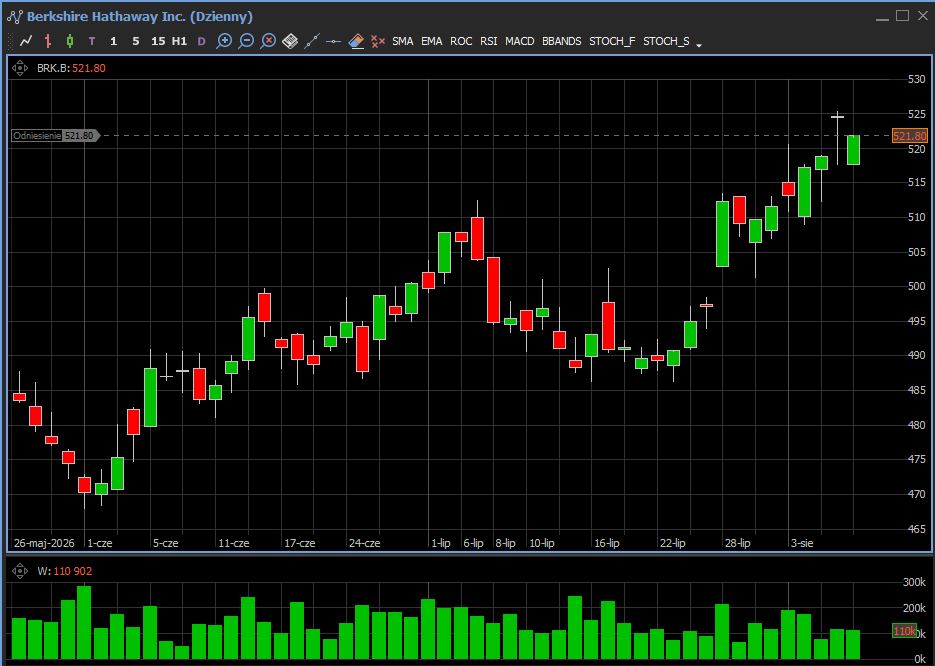Click the 530 price axis label
This screenshot has height=666, width=935.
click(x=916, y=79)
